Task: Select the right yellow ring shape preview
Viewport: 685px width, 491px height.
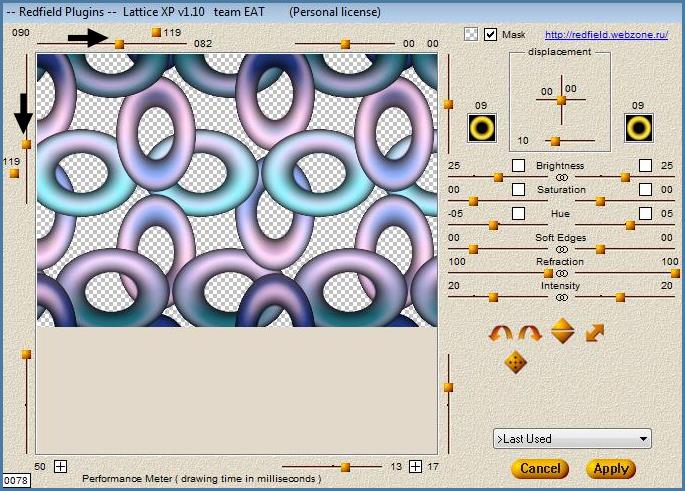Action: (x=639, y=127)
